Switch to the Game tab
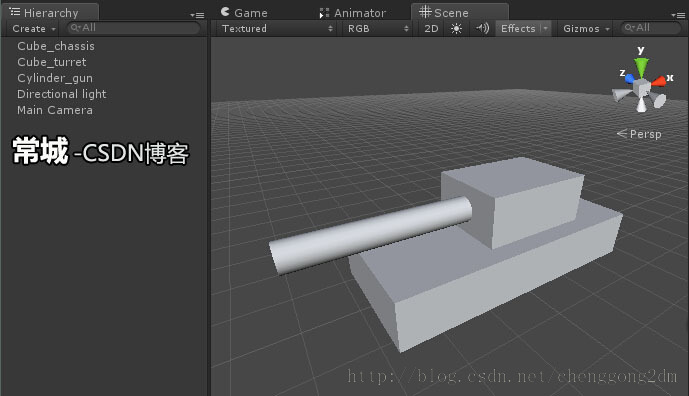Screen dimensions: 689x396 [244, 13]
